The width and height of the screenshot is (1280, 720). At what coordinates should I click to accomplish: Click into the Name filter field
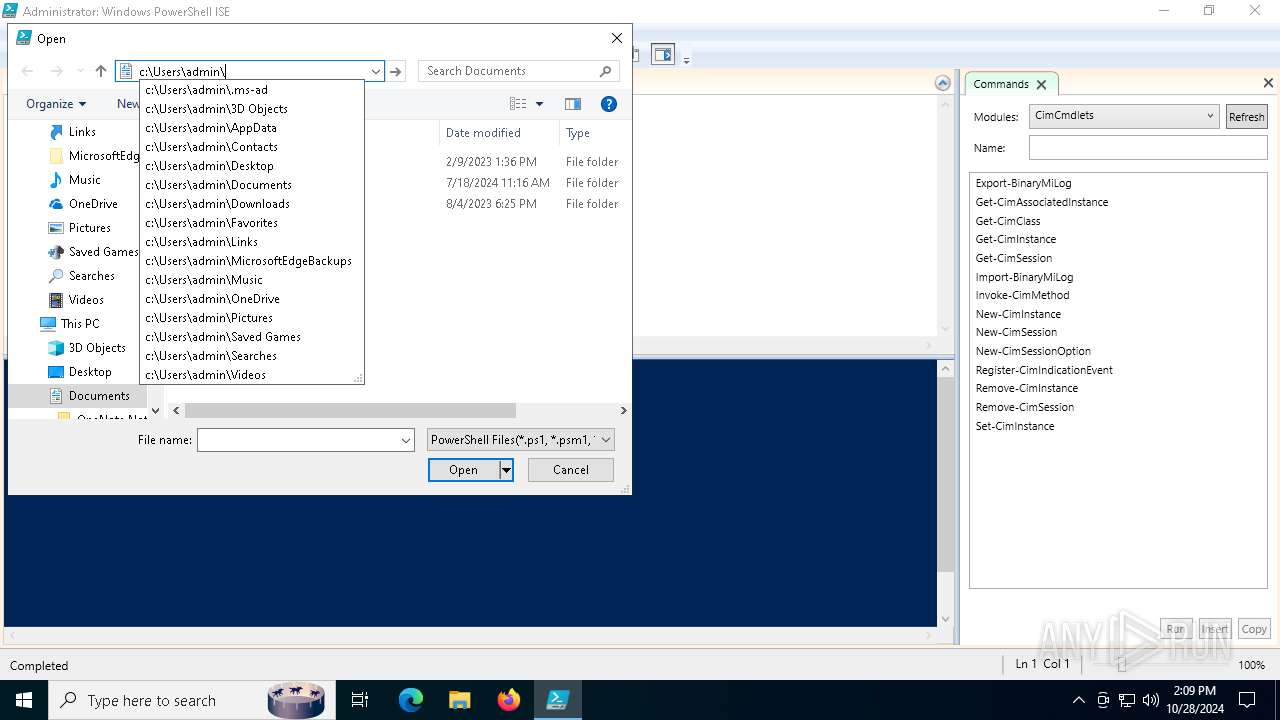1148,148
